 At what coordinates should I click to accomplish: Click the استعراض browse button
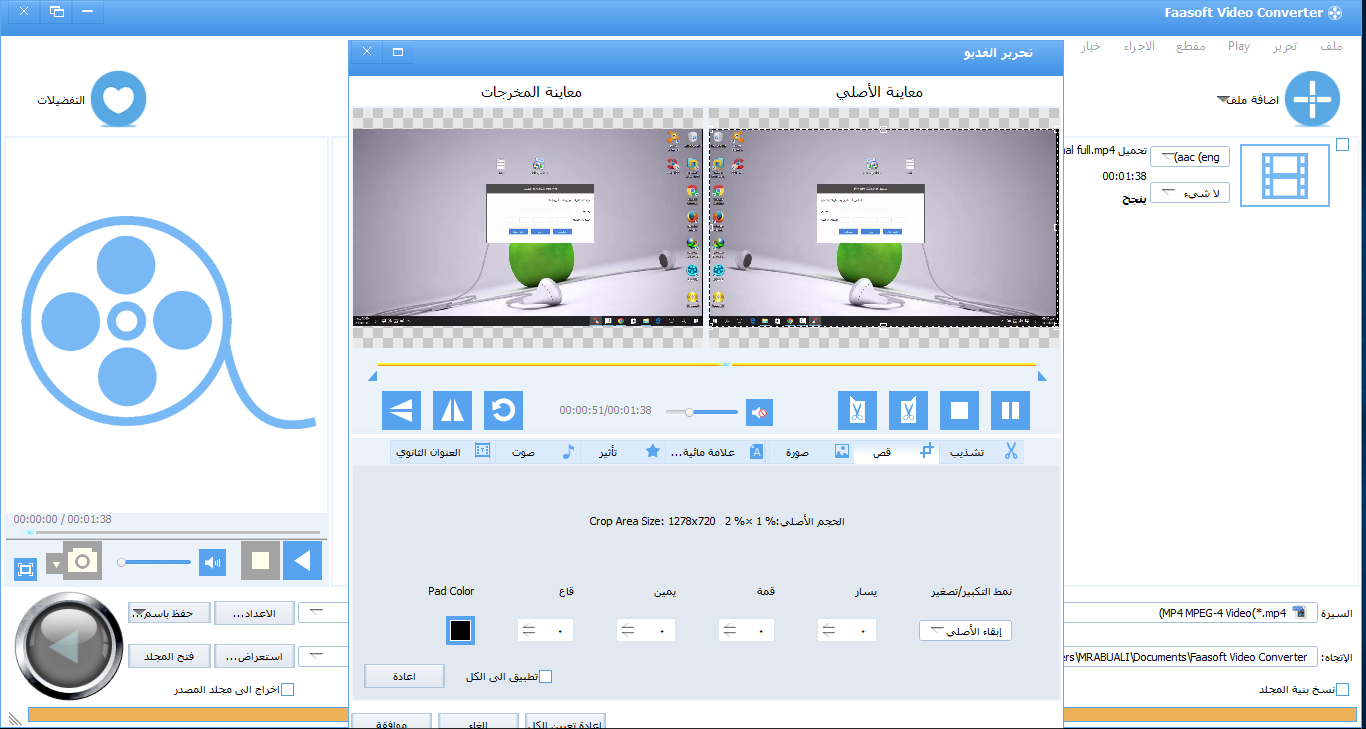pyautogui.click(x=254, y=656)
